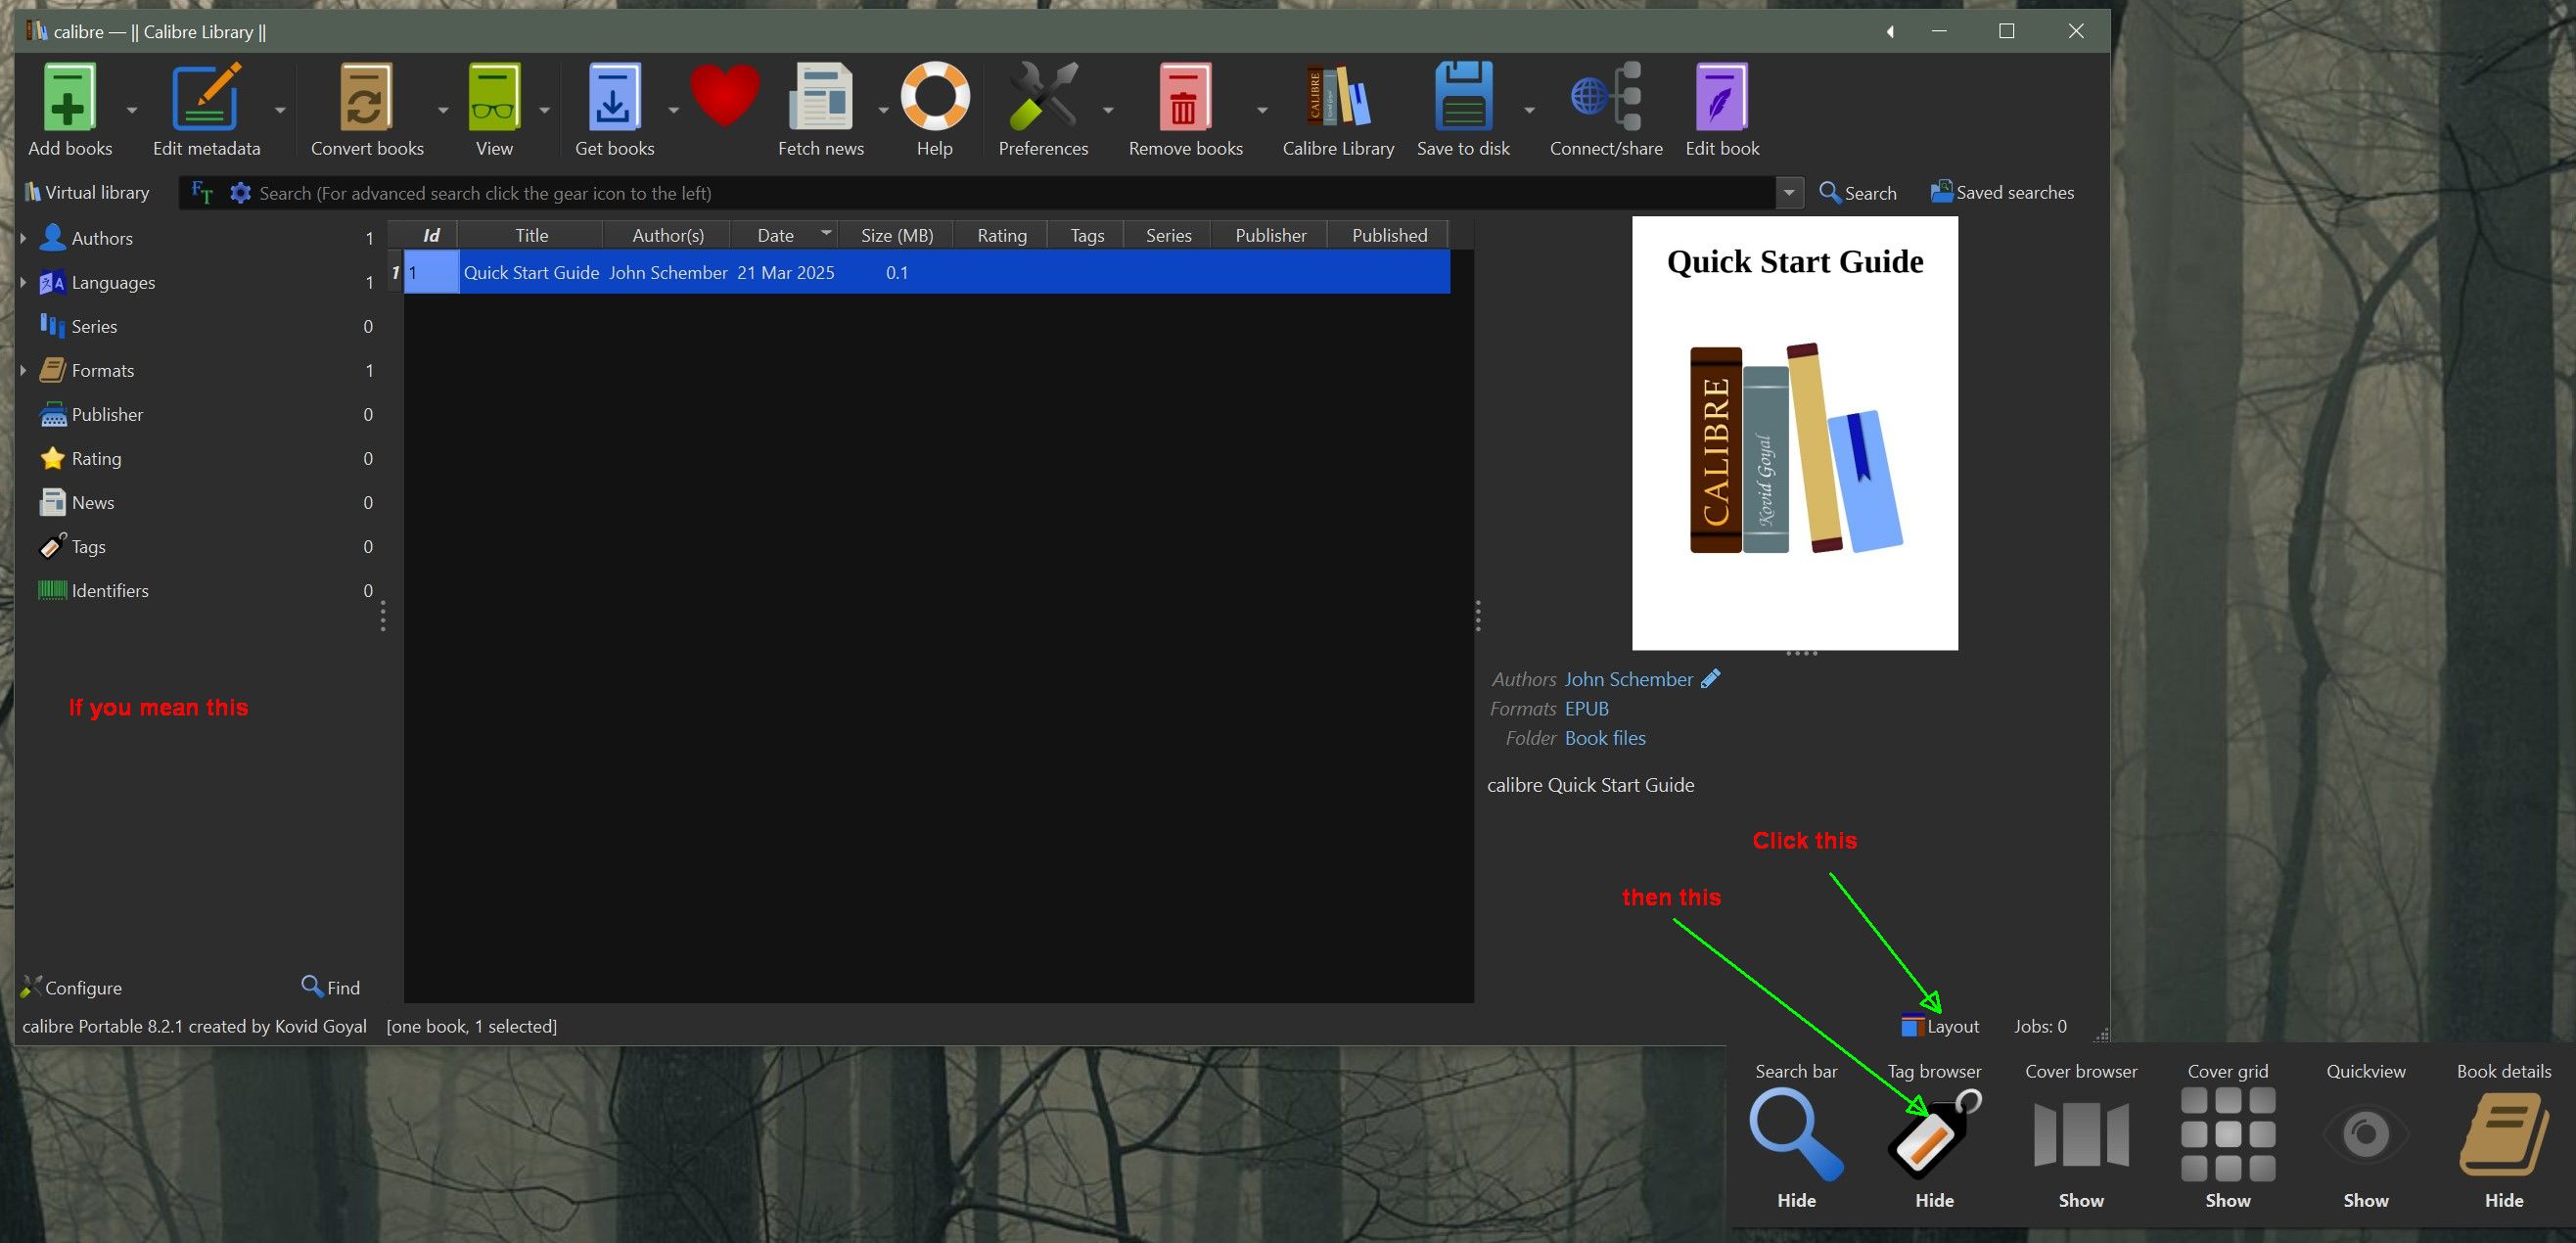This screenshot has height=1243, width=2576.
Task: Toggle Quickview panel visibility
Action: coord(2365,1136)
